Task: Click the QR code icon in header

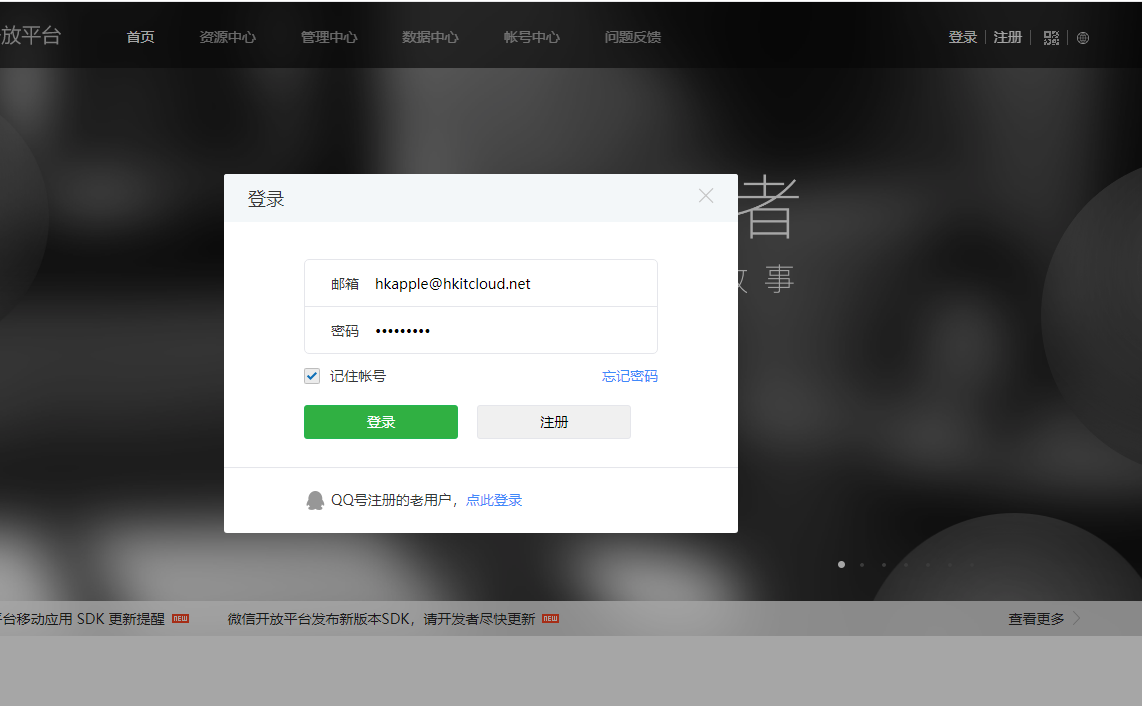Action: pos(1051,38)
